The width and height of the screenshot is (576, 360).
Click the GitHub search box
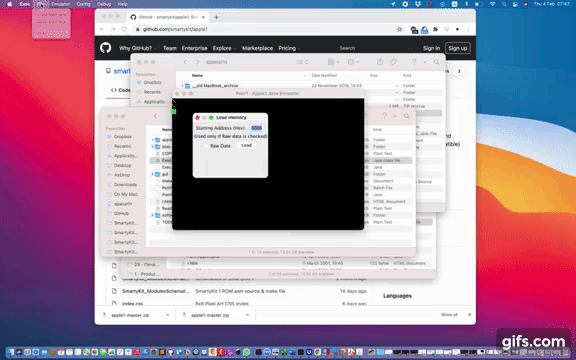tap(375, 48)
